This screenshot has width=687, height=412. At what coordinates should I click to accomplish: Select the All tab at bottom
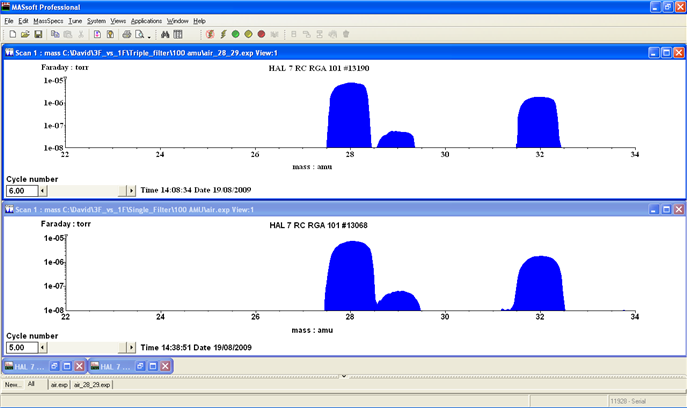click(32, 383)
